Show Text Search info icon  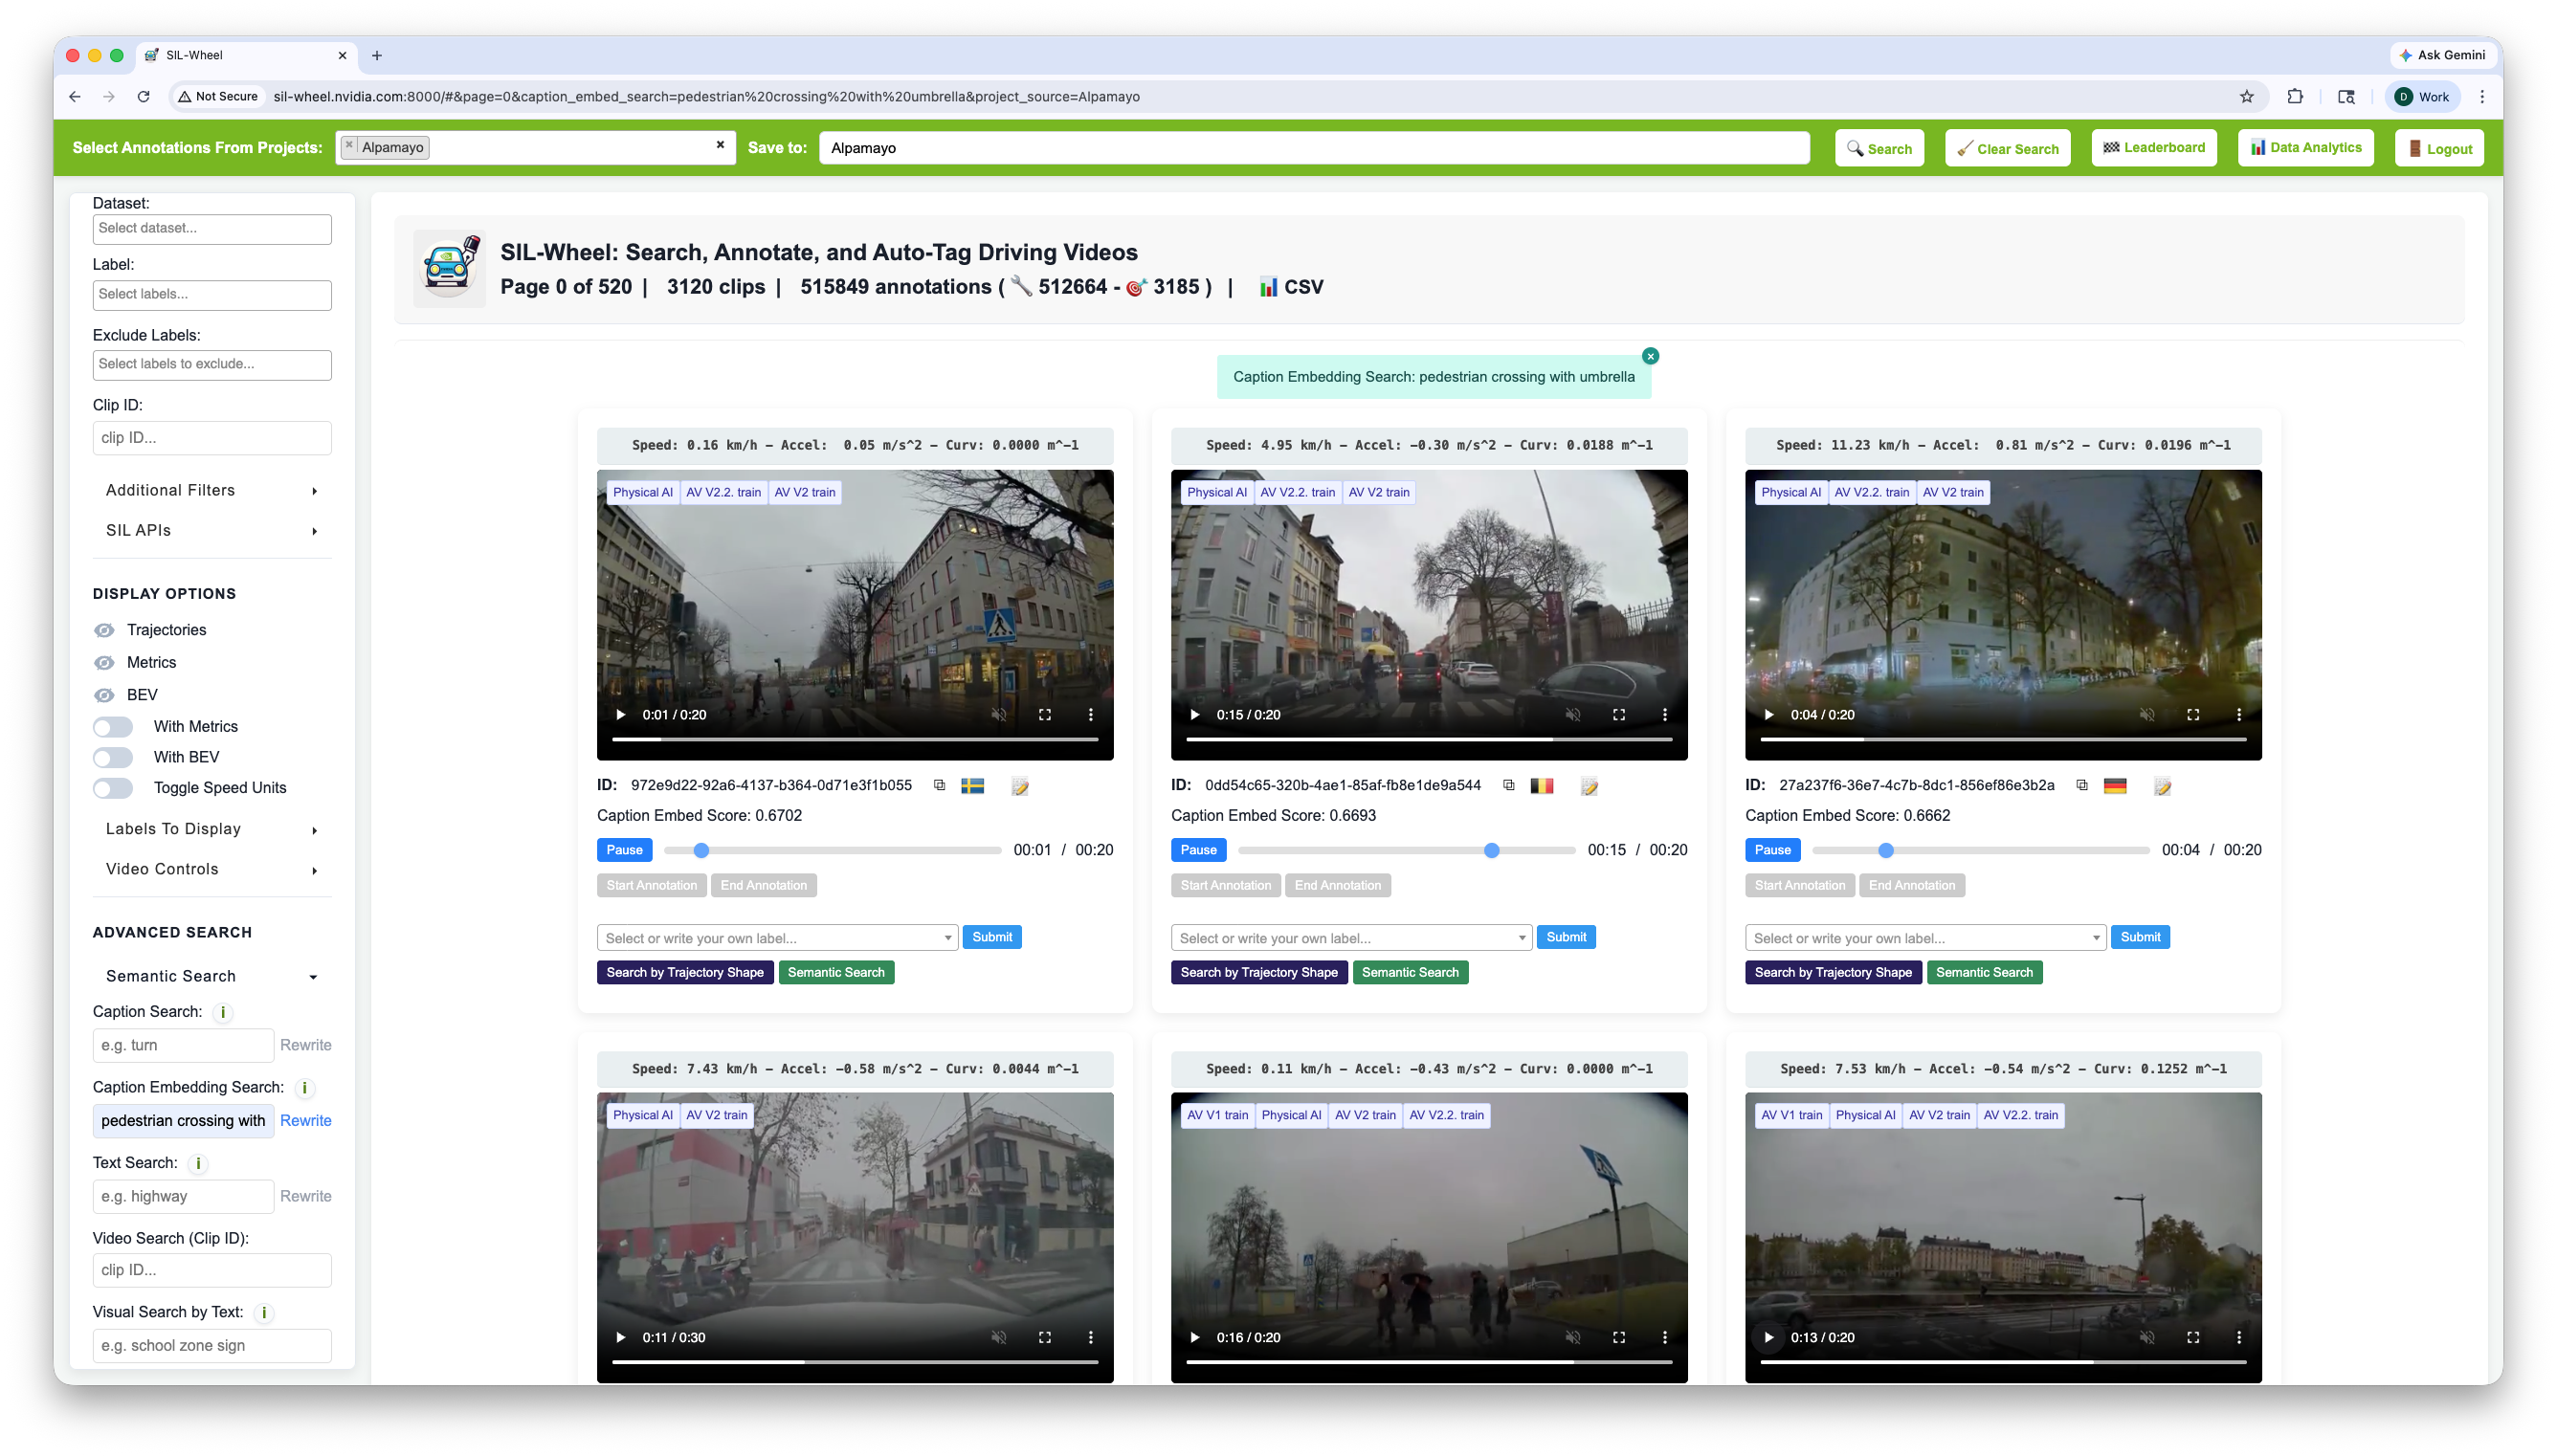198,1163
